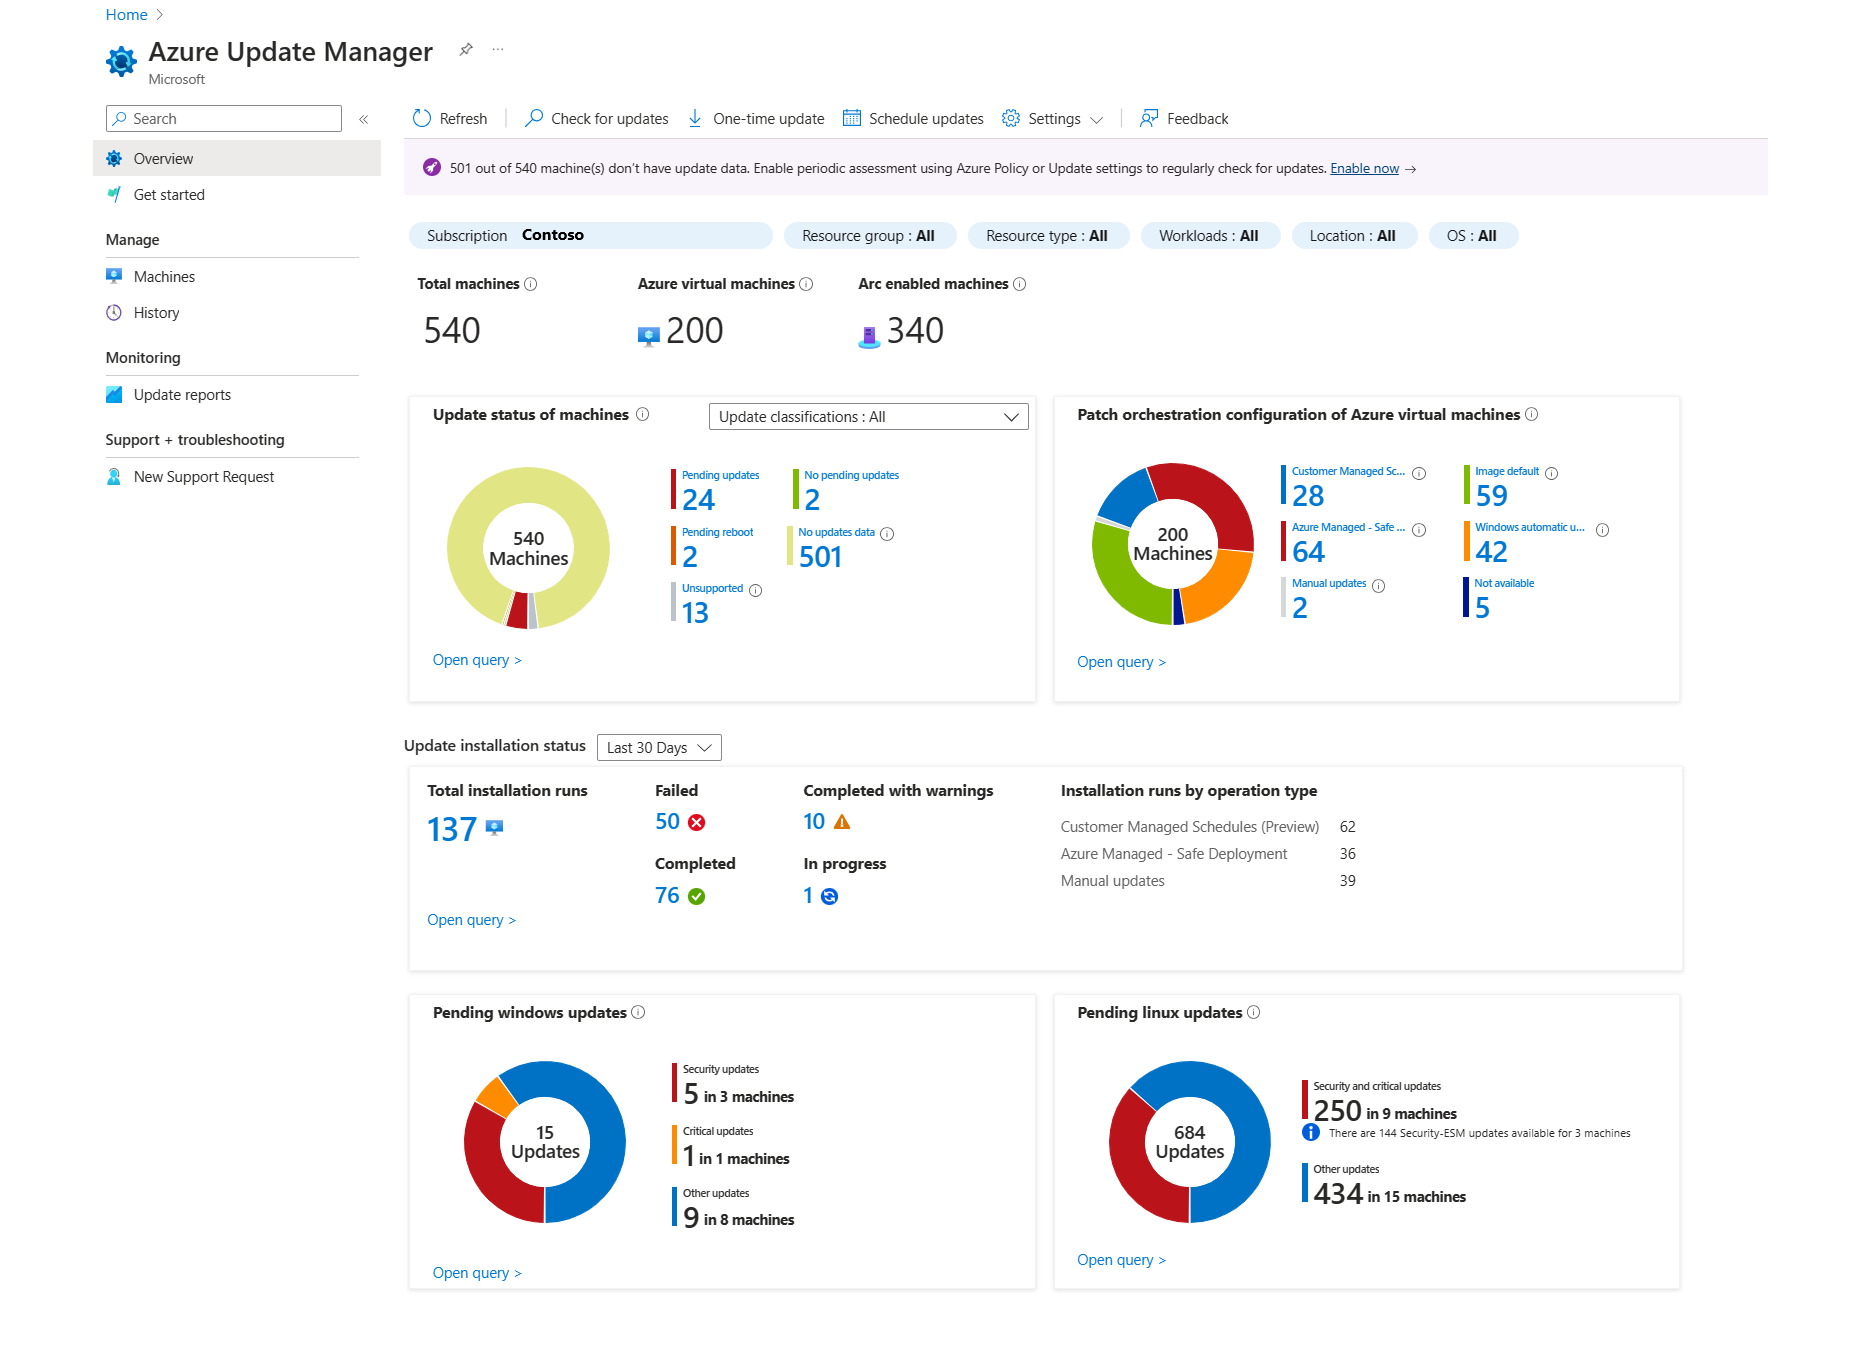Click info icon beside Update status of machines

[643, 414]
